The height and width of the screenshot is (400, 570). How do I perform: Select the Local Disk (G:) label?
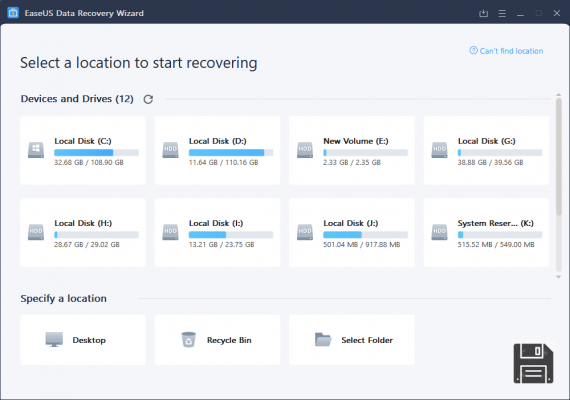pos(487,141)
